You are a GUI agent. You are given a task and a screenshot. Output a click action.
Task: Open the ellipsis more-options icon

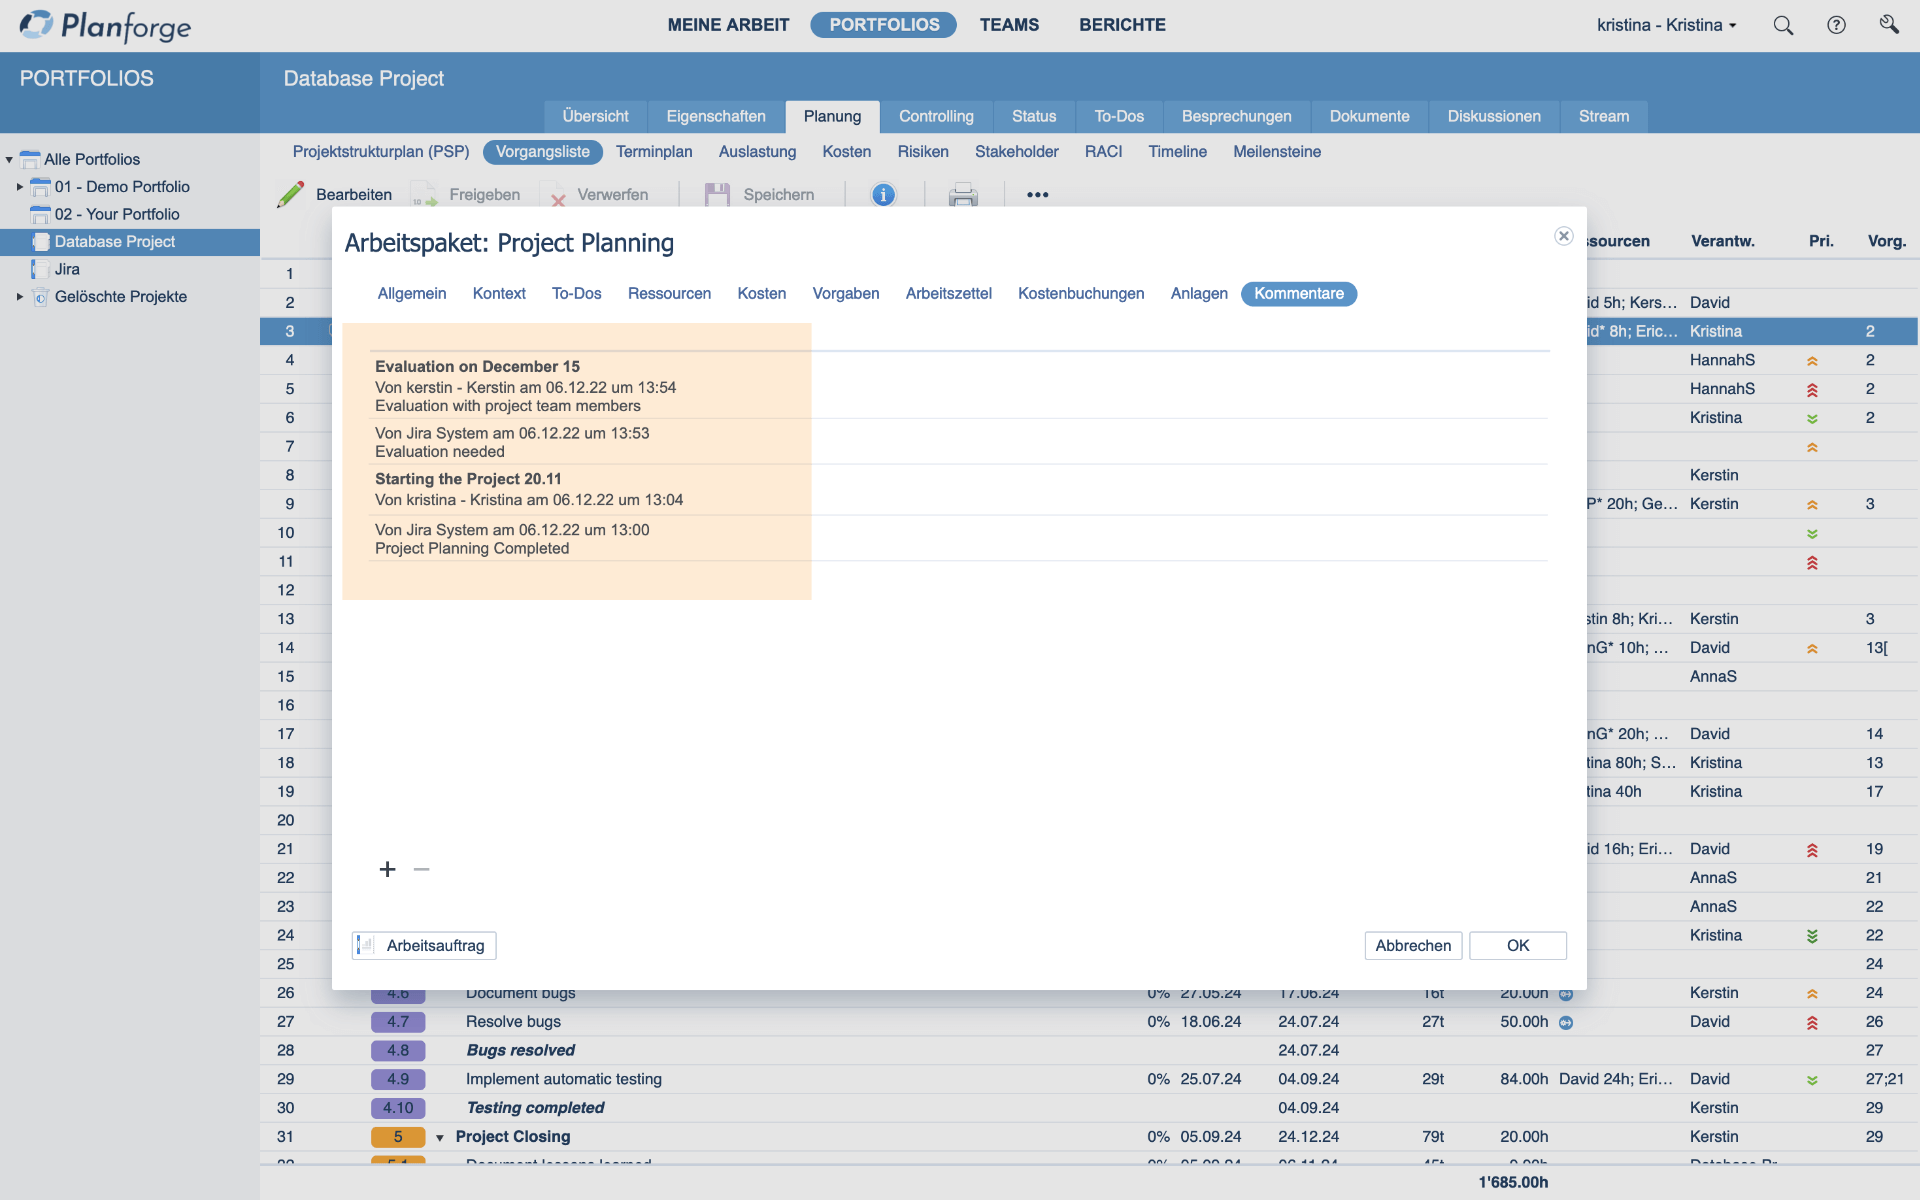[1037, 195]
